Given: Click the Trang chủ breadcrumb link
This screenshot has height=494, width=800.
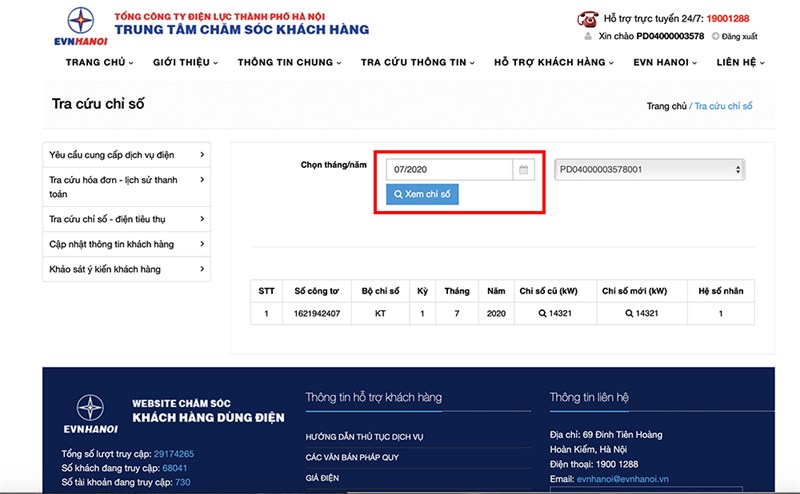Looking at the screenshot, I should [666, 106].
